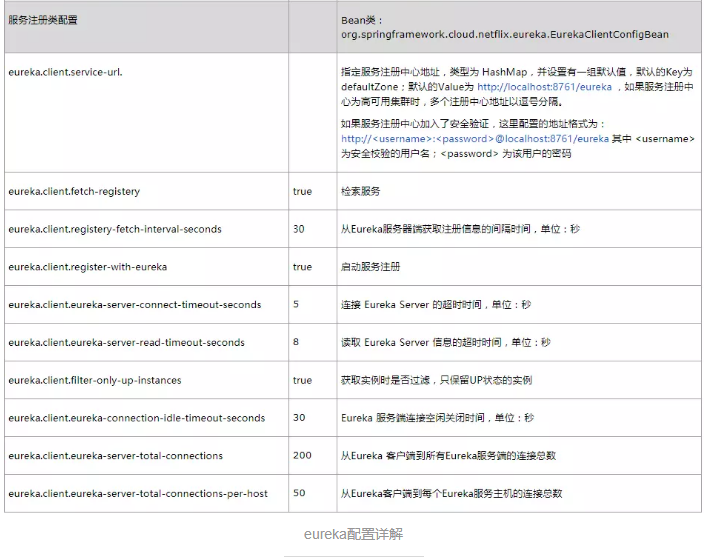Image resolution: width=708 pixels, height=559 pixels.
Task: Select eureka.client.eureka-server-connect-timeout-seconds cell
Action: point(134,304)
